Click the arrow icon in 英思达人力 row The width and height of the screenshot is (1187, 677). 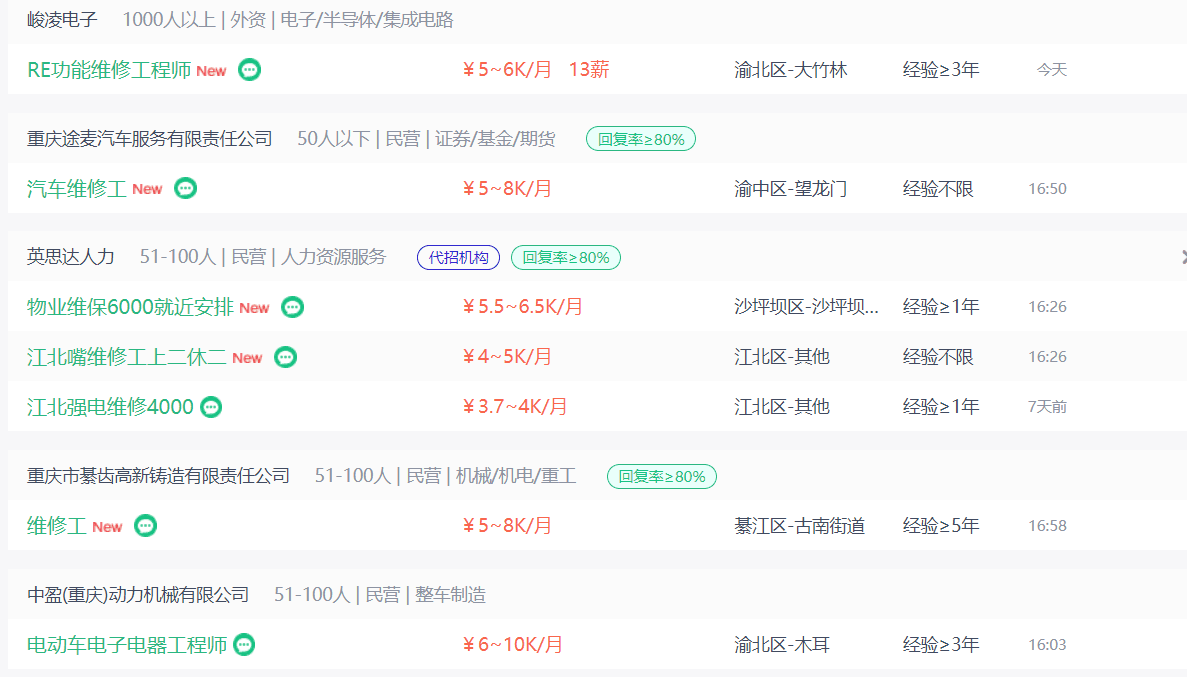pos(1183,257)
